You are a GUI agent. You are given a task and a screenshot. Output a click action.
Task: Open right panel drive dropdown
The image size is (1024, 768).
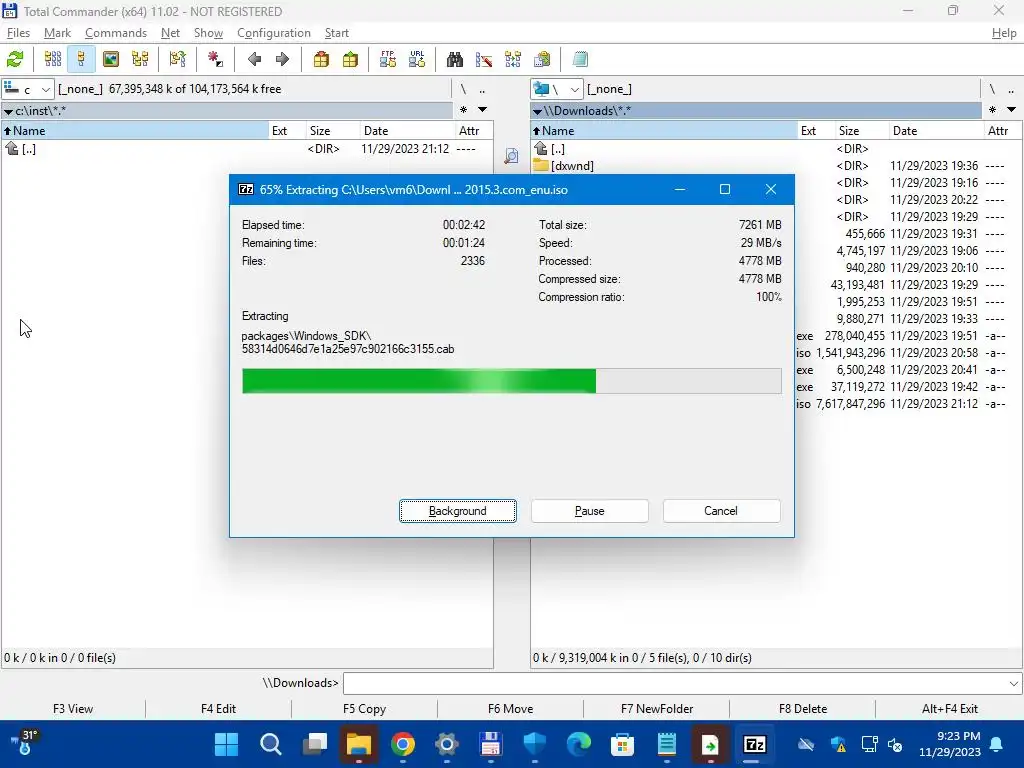point(556,89)
